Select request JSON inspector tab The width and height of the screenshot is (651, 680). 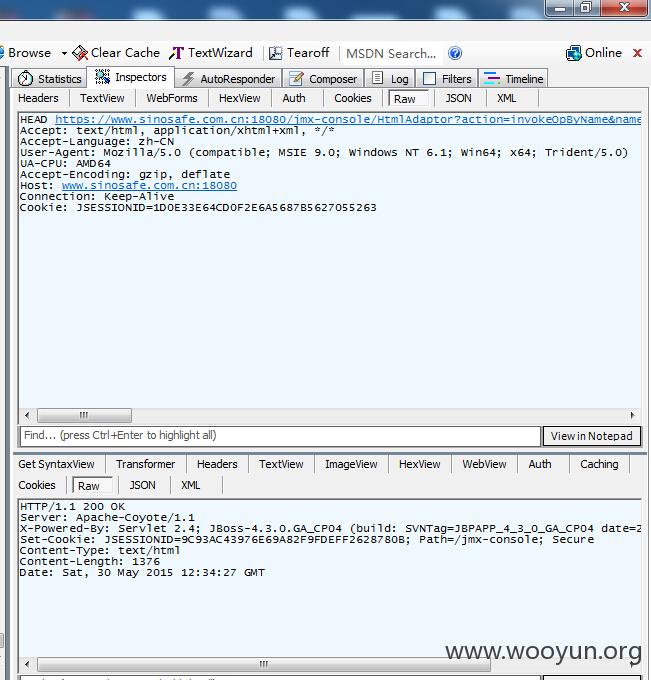[458, 98]
